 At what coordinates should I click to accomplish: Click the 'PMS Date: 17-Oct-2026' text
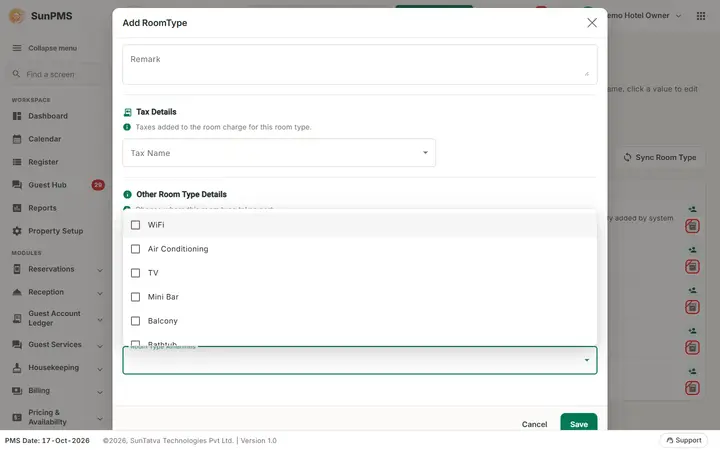point(47,440)
